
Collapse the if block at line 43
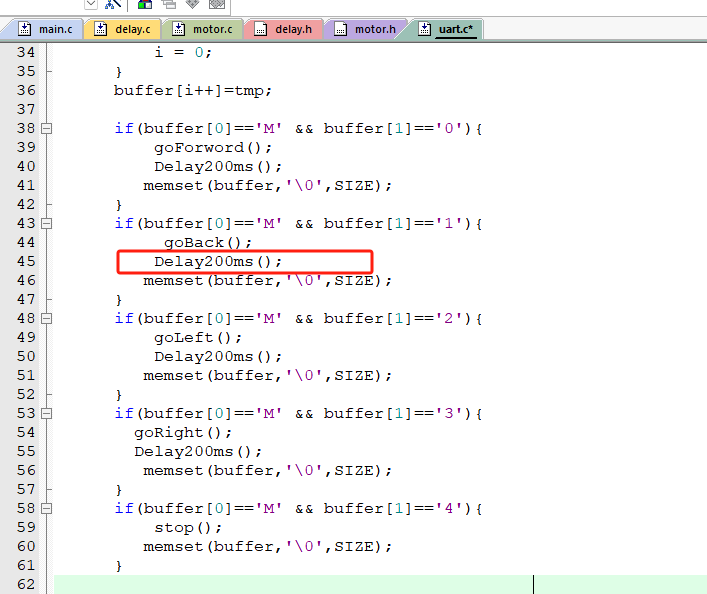46,224
